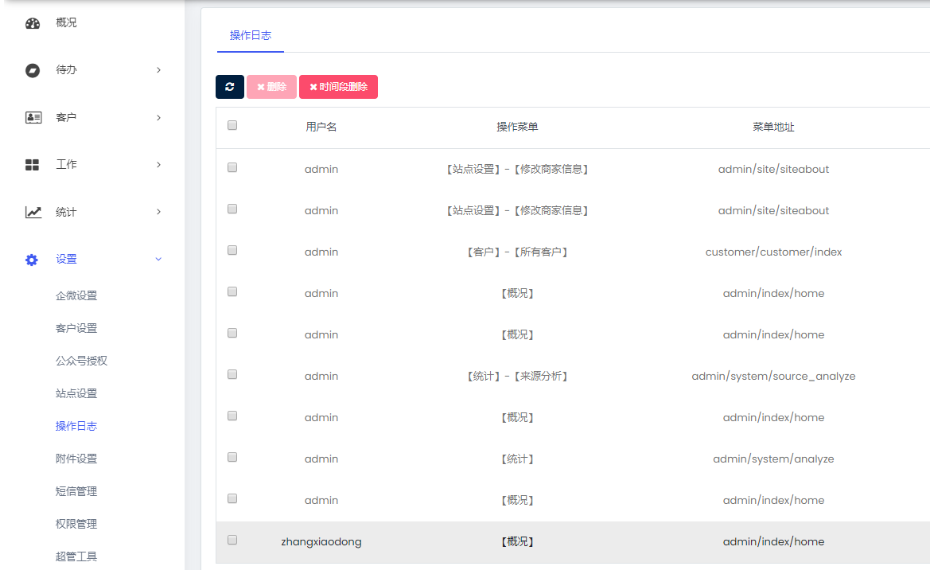The height and width of the screenshot is (570, 937).
Task: Go to 公众号授权 submenu
Action: tap(81, 361)
